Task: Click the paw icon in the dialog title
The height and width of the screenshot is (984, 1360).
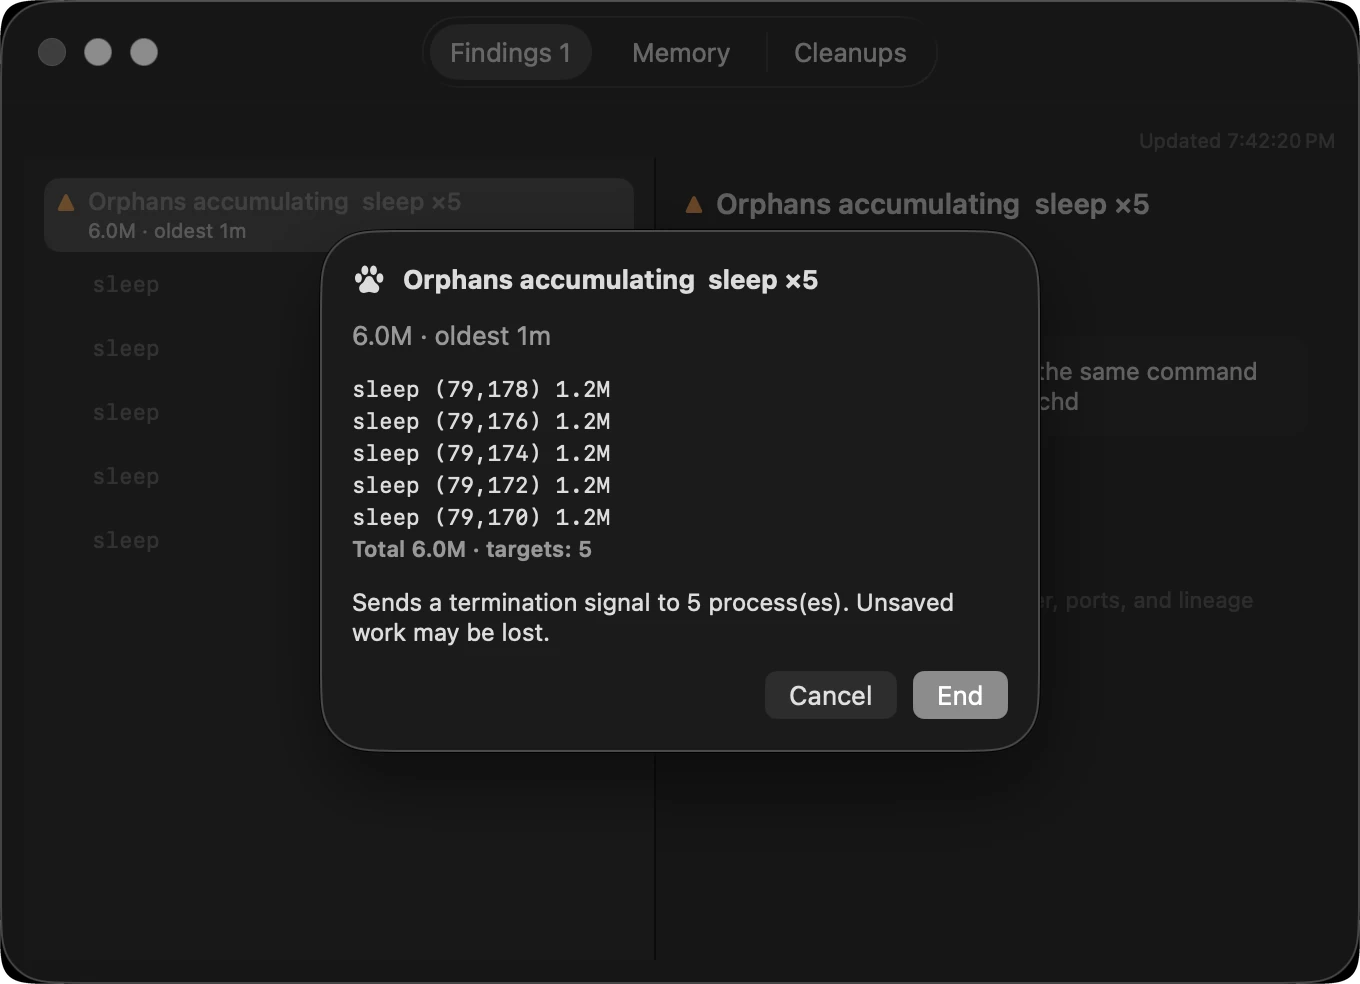Action: pyautogui.click(x=369, y=280)
